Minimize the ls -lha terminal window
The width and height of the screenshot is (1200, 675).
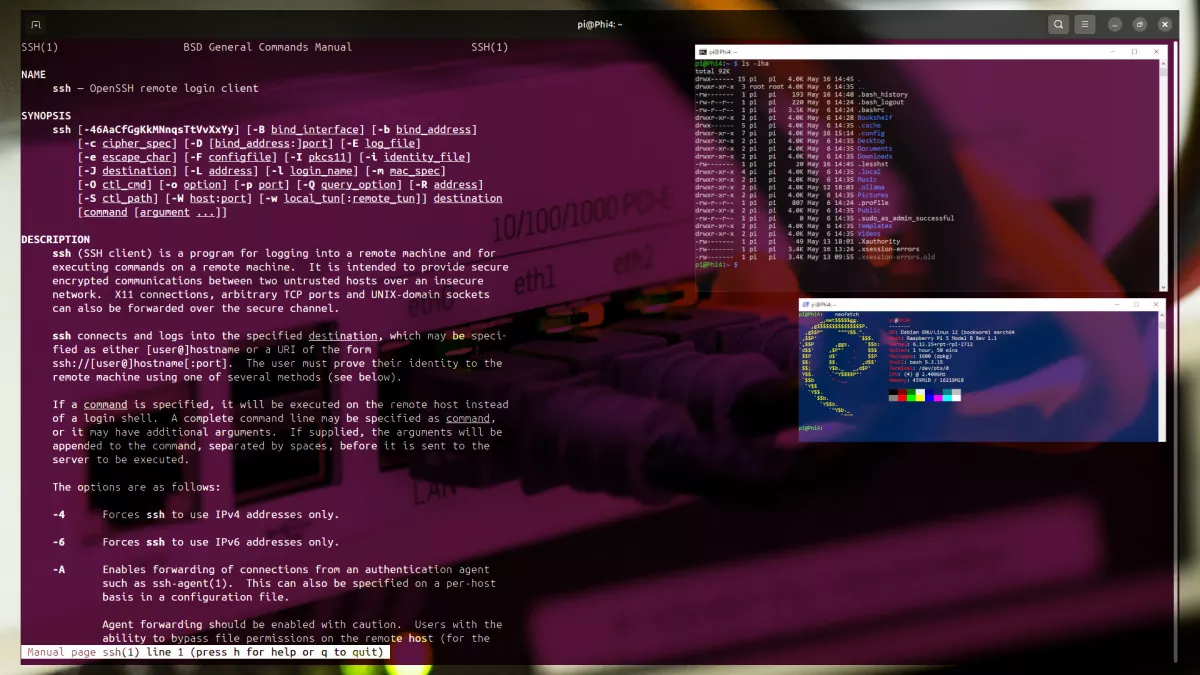[1110, 51]
